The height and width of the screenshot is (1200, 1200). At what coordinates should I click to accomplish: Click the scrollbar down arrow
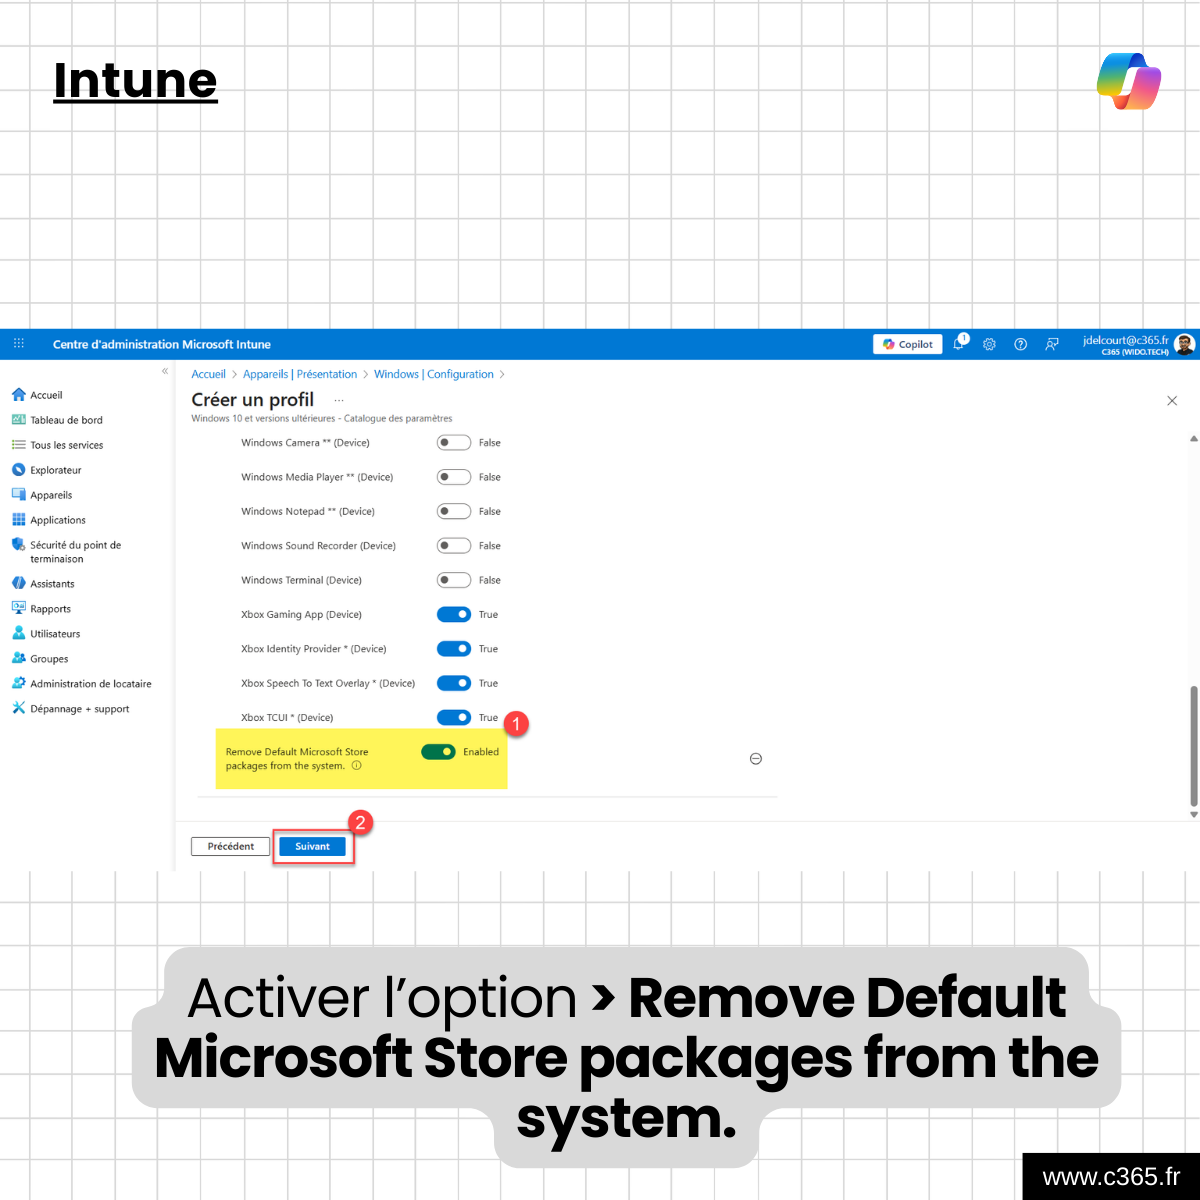click(1193, 815)
